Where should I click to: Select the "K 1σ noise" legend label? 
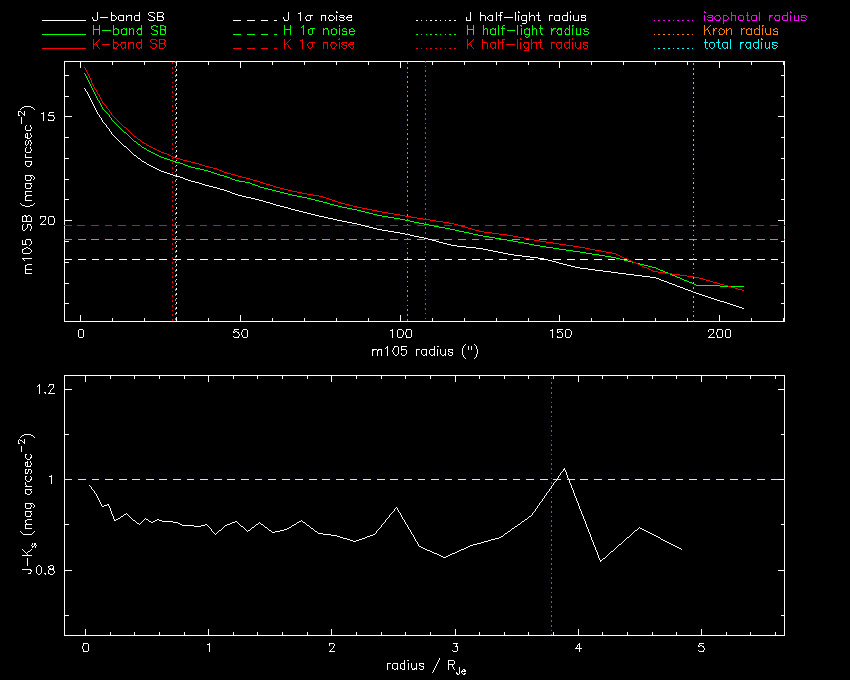(x=315, y=46)
